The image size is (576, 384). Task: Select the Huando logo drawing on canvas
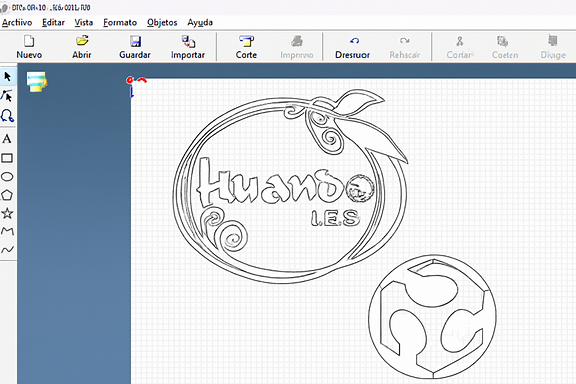point(290,186)
